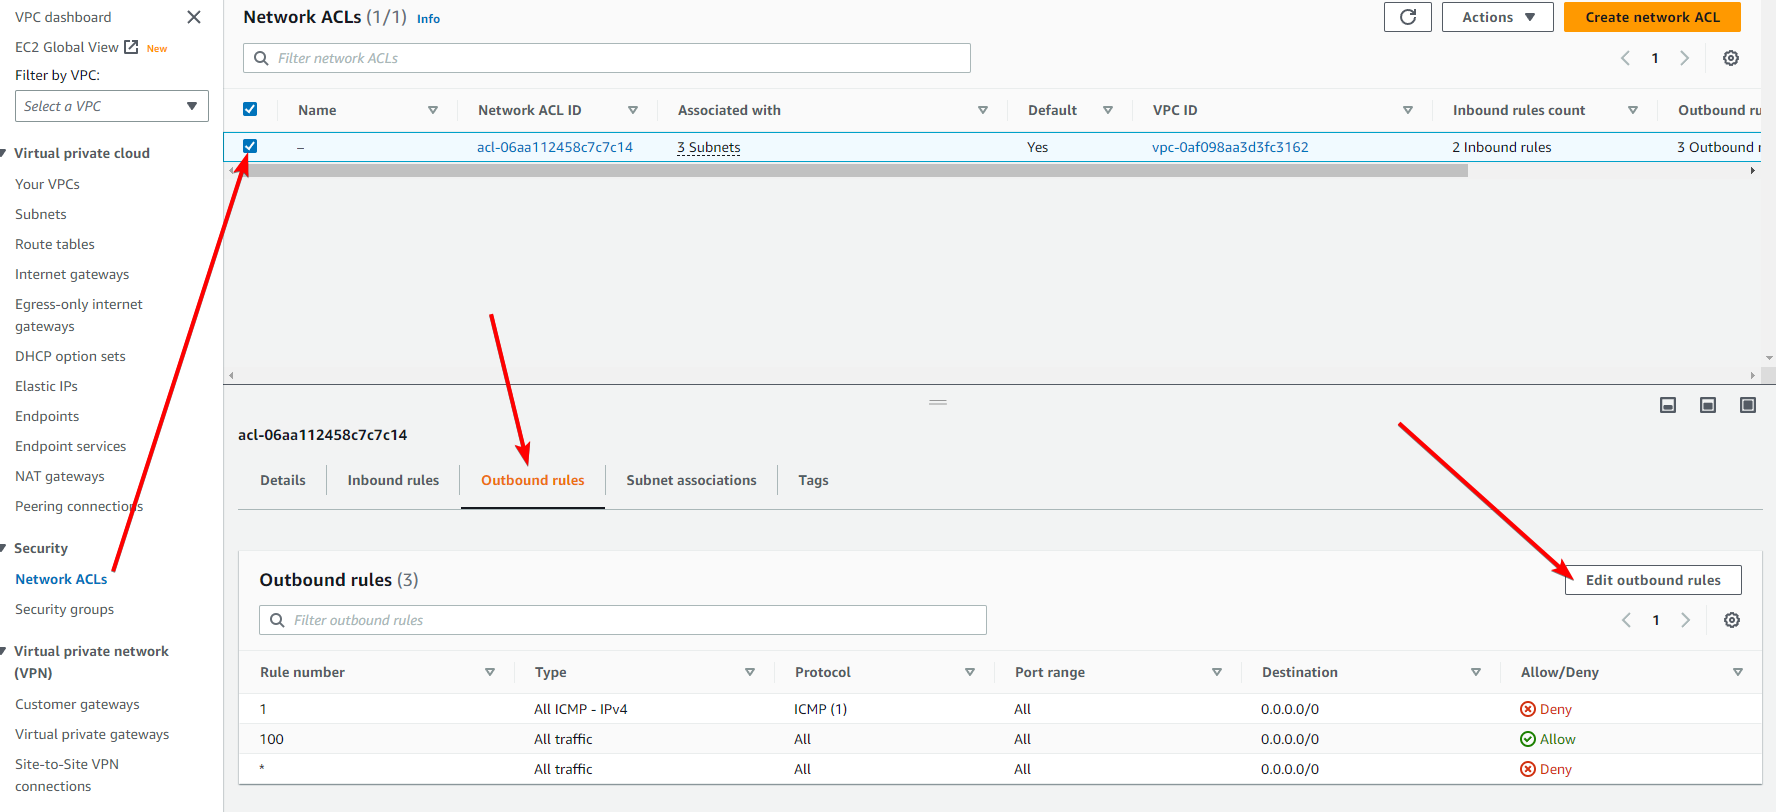Open Subnets in the sidebar
The image size is (1776, 812).
(41, 214)
